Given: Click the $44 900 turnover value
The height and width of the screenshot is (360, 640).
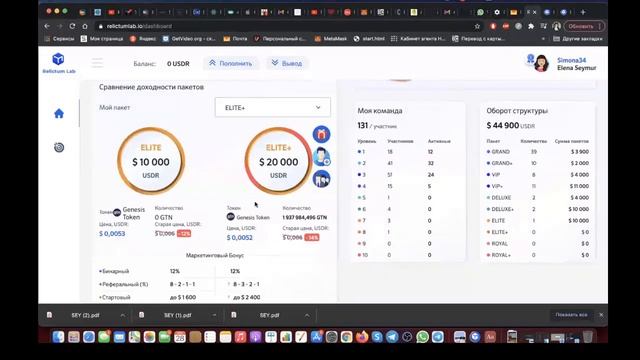Looking at the screenshot, I should 502,125.
